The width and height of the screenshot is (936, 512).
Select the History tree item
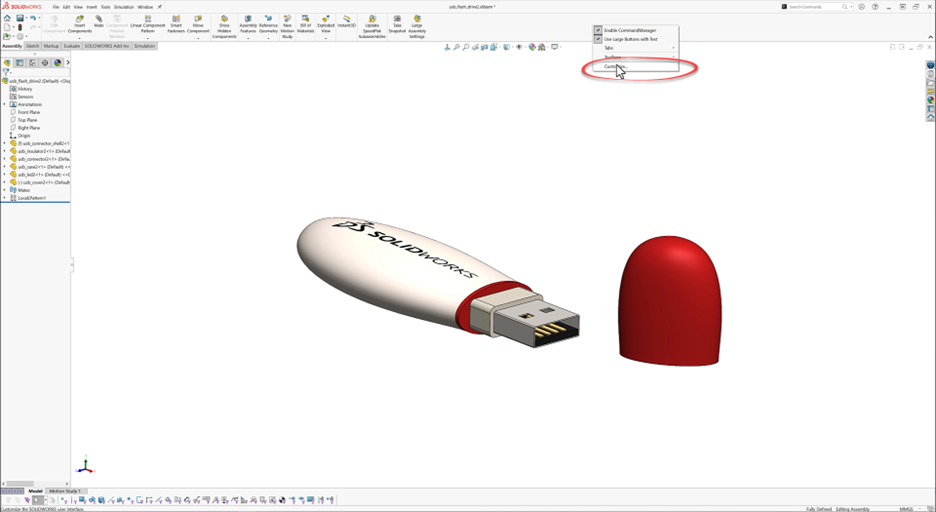click(x=25, y=89)
